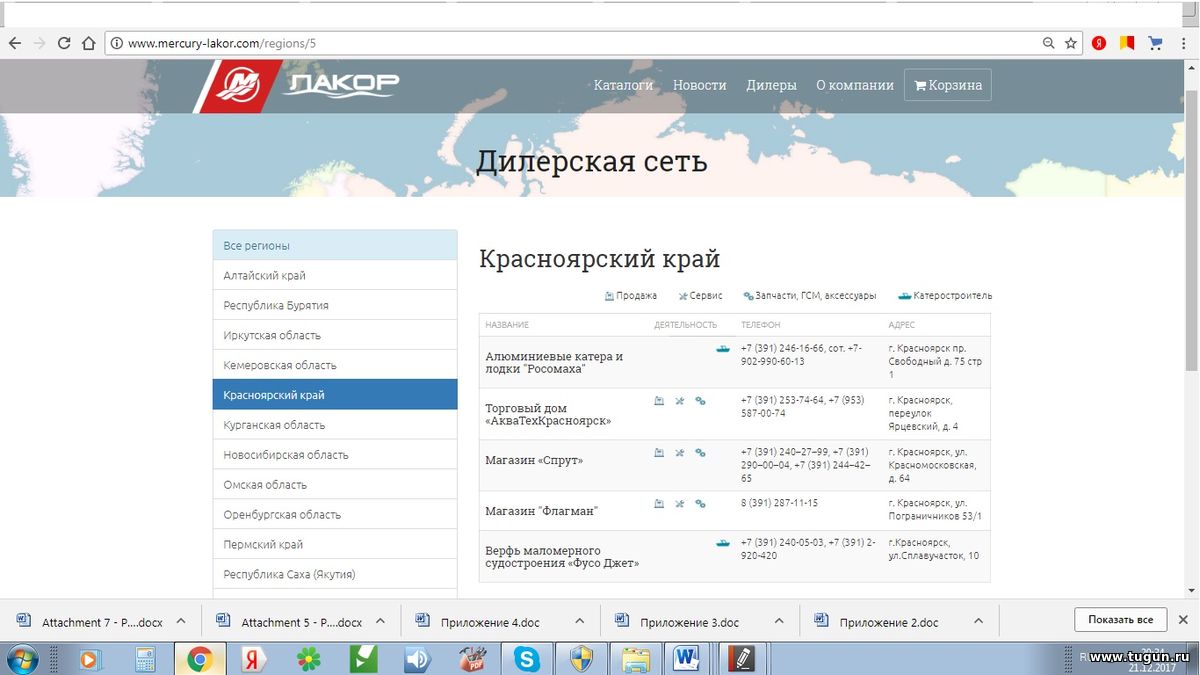Select Красноярский край region
The image size is (1200, 675).
tap(335, 395)
